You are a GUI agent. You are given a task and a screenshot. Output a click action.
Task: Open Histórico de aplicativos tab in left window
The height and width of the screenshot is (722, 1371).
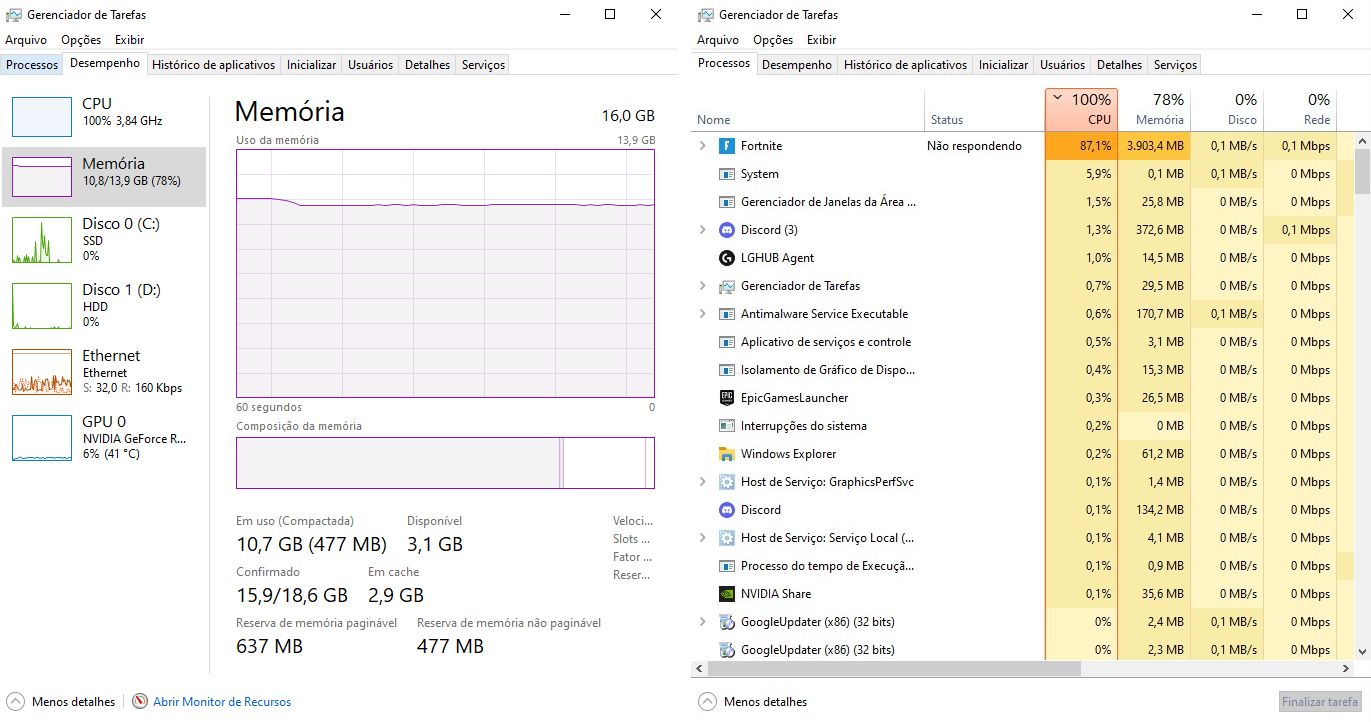click(x=213, y=65)
